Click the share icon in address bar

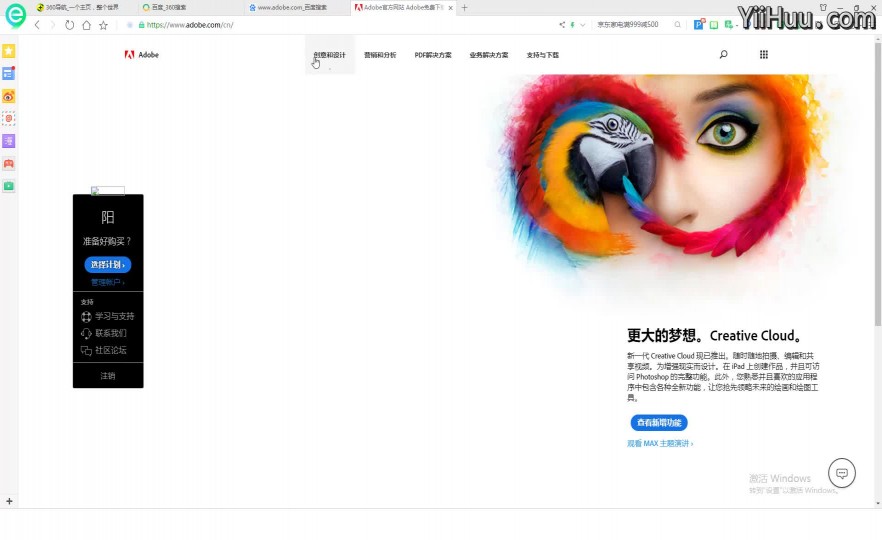(x=562, y=25)
